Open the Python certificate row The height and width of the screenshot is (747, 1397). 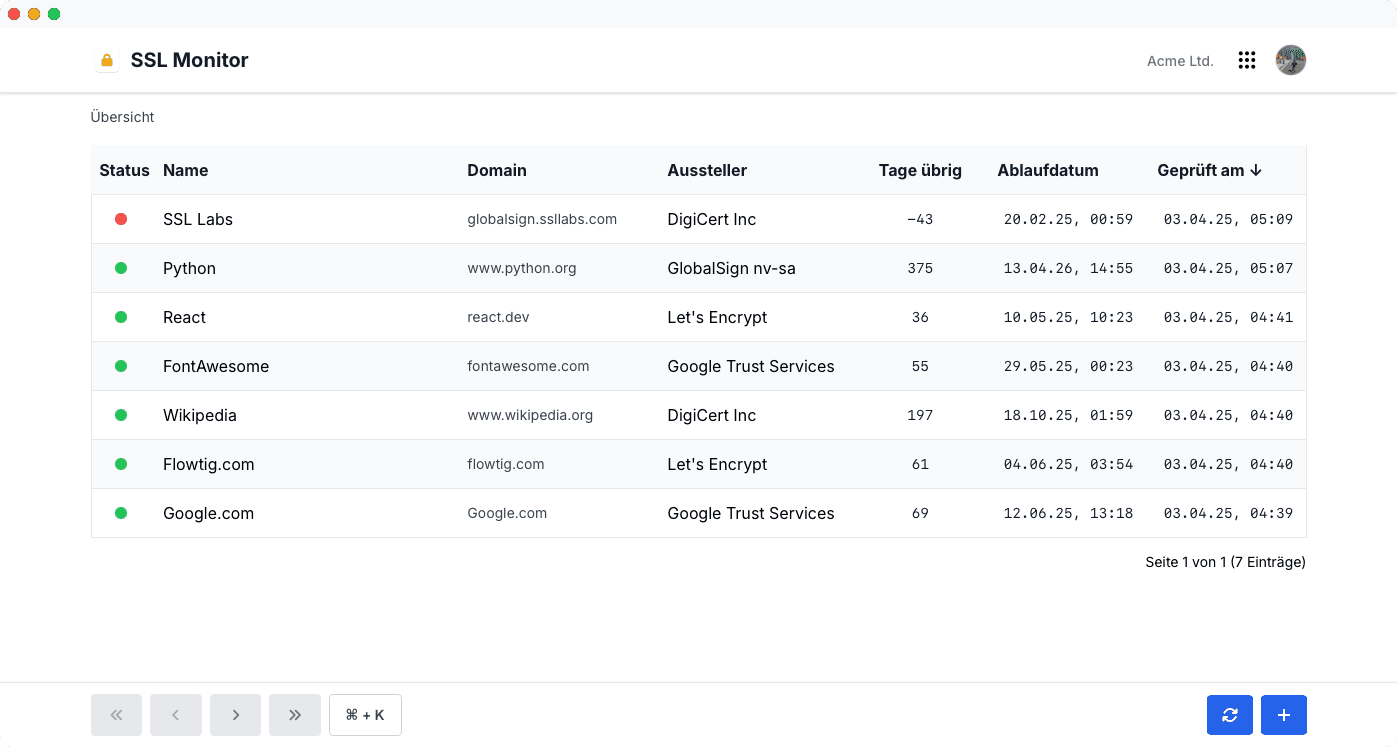pos(698,268)
